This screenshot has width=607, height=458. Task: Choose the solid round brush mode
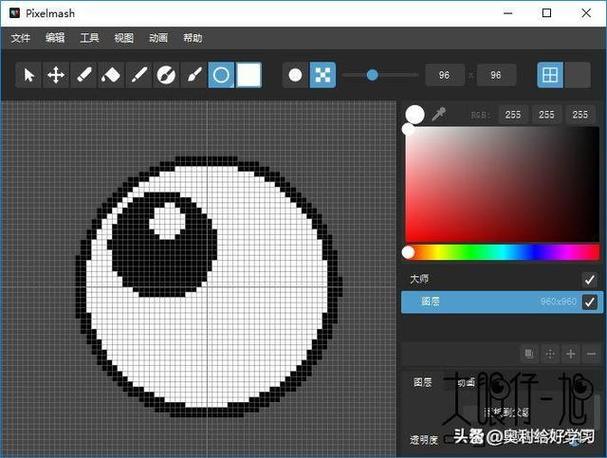[295, 75]
